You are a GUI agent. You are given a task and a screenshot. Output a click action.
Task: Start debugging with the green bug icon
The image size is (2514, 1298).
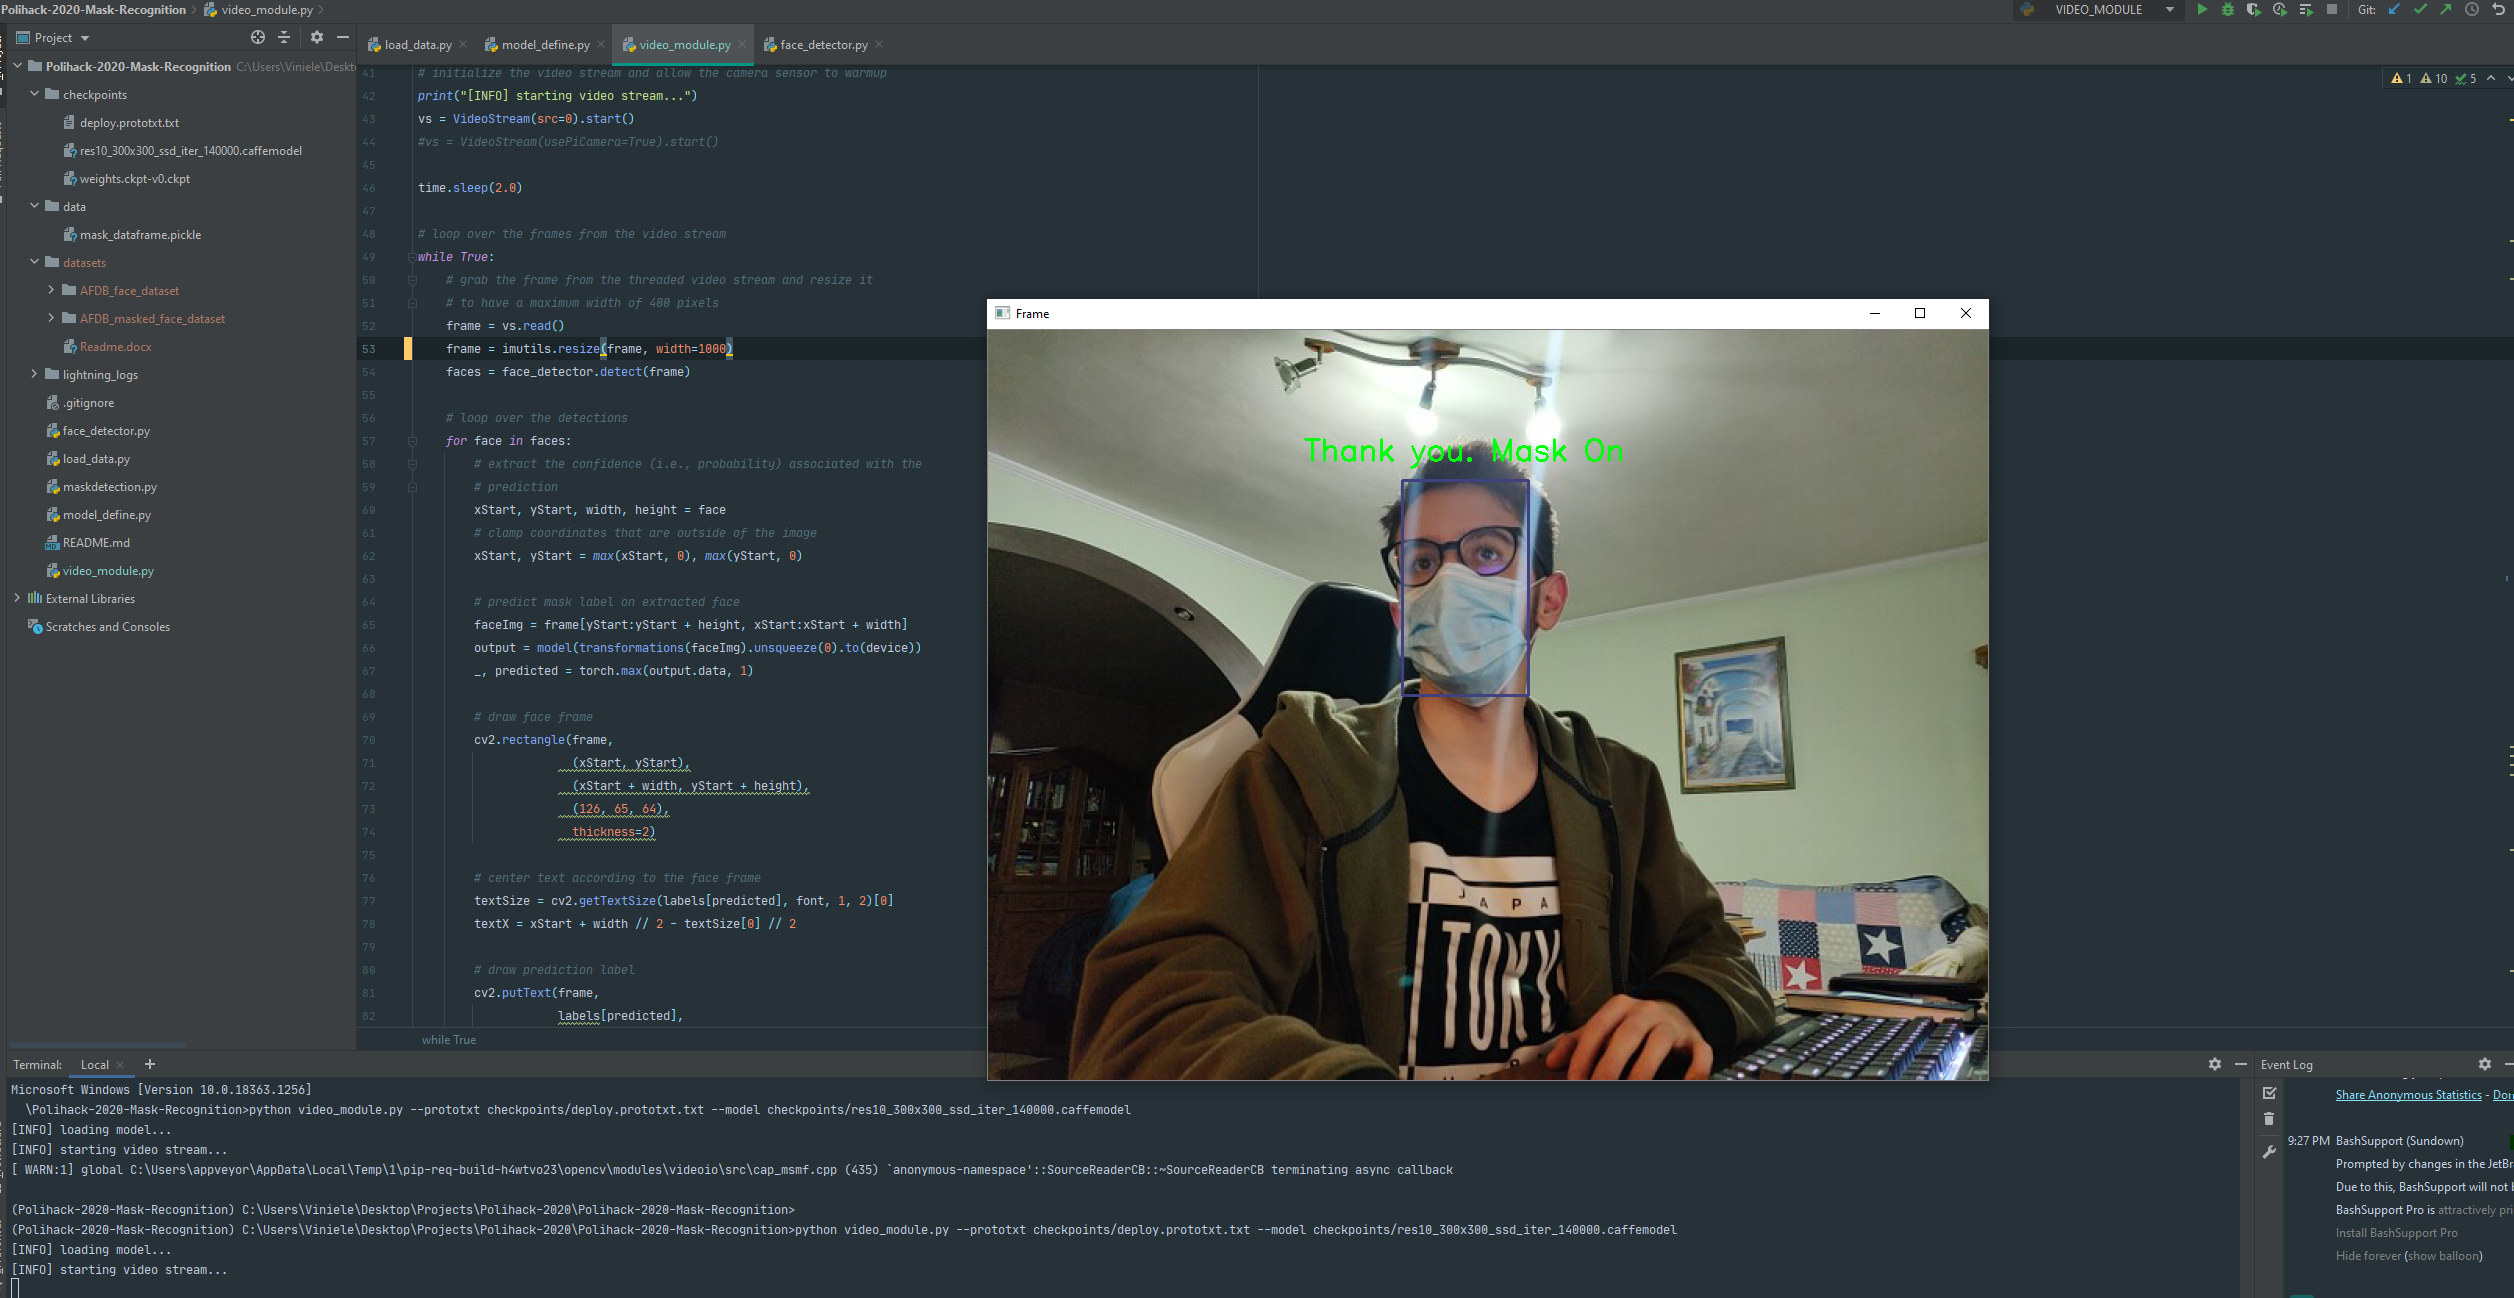click(x=2228, y=10)
